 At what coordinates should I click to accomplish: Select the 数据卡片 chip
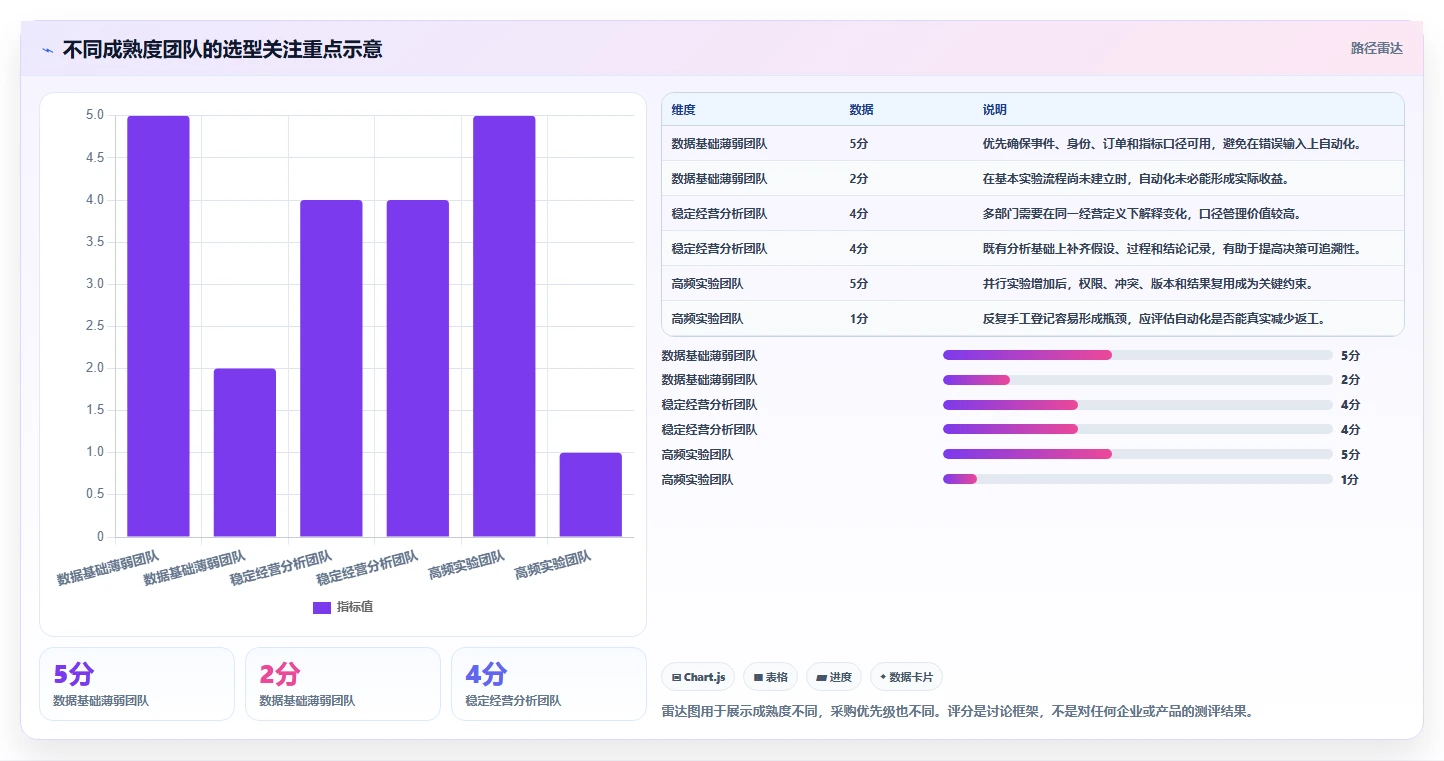pos(906,677)
